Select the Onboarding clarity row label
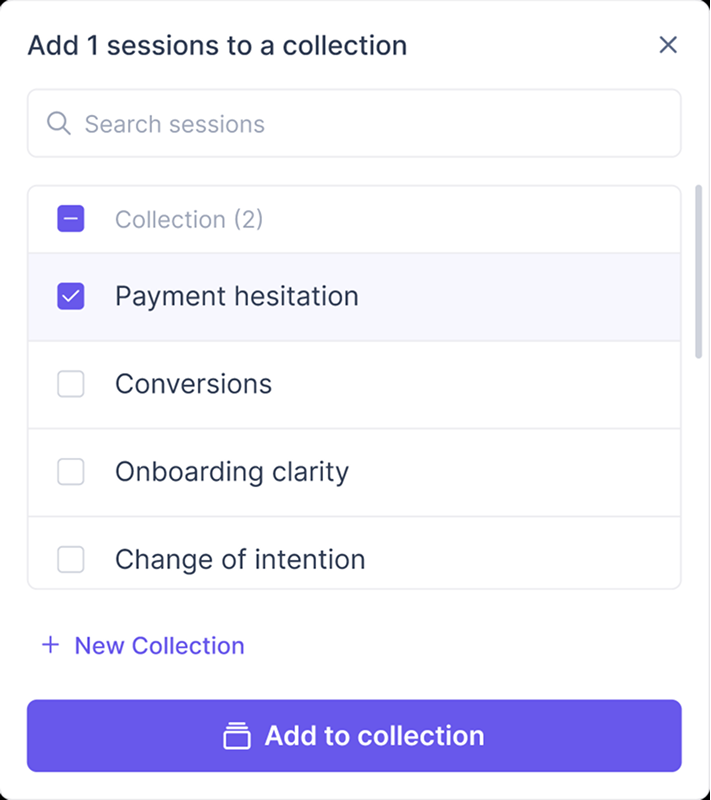Image resolution: width=711 pixels, height=800 pixels. pos(231,471)
